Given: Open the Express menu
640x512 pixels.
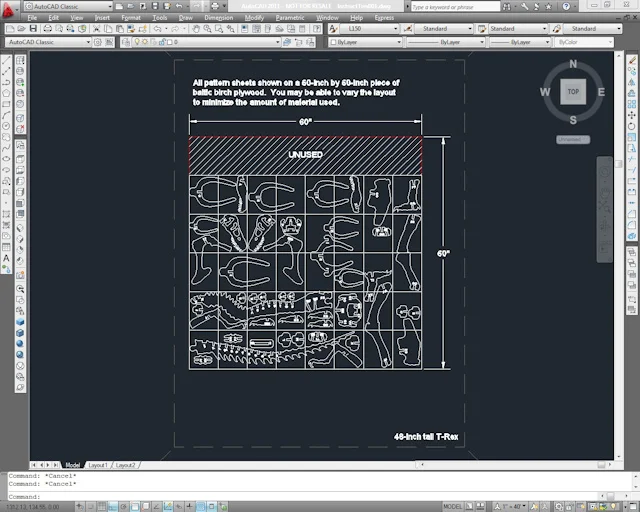Looking at the screenshot, I should (x=384, y=18).
